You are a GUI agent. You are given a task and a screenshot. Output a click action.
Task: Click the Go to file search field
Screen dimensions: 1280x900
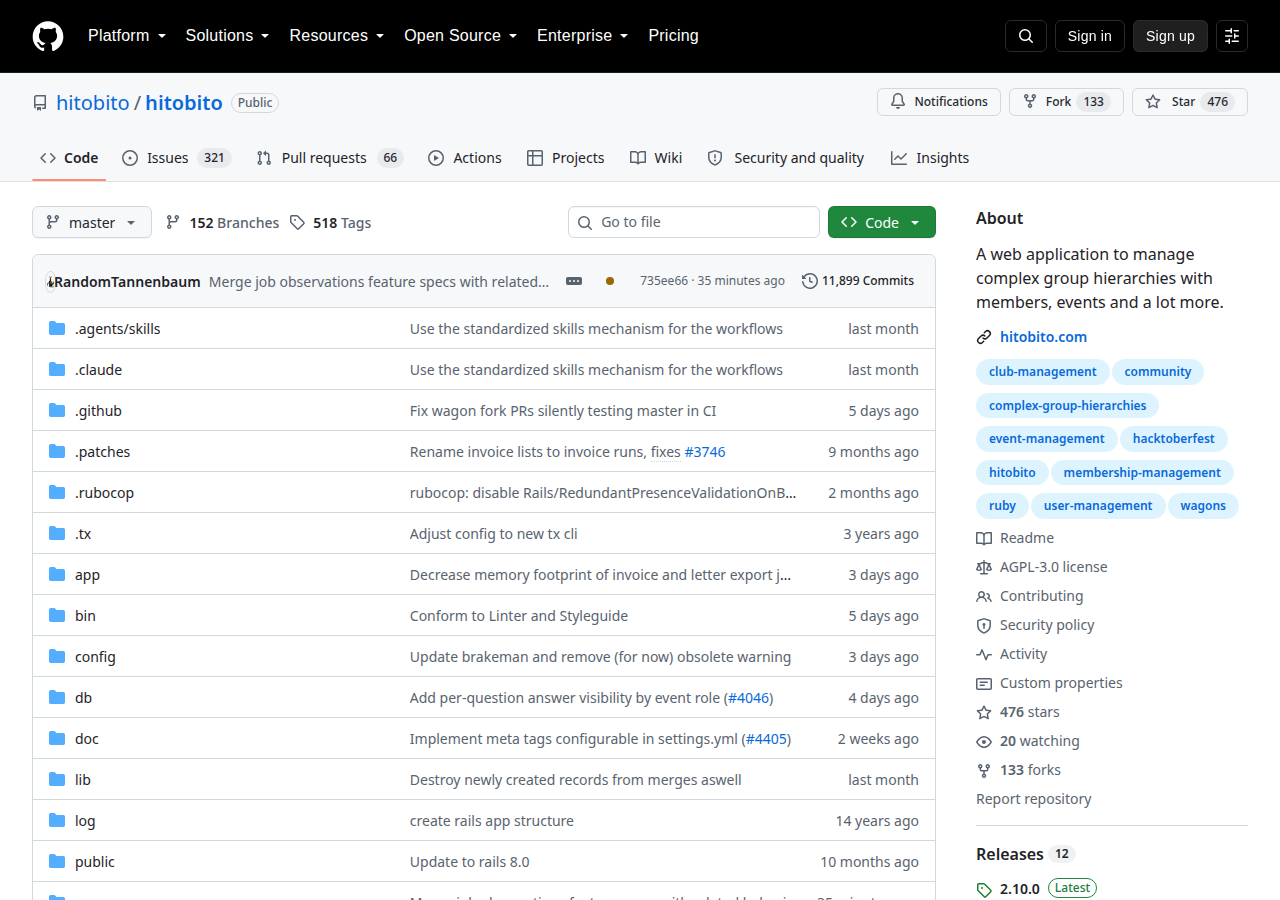694,222
